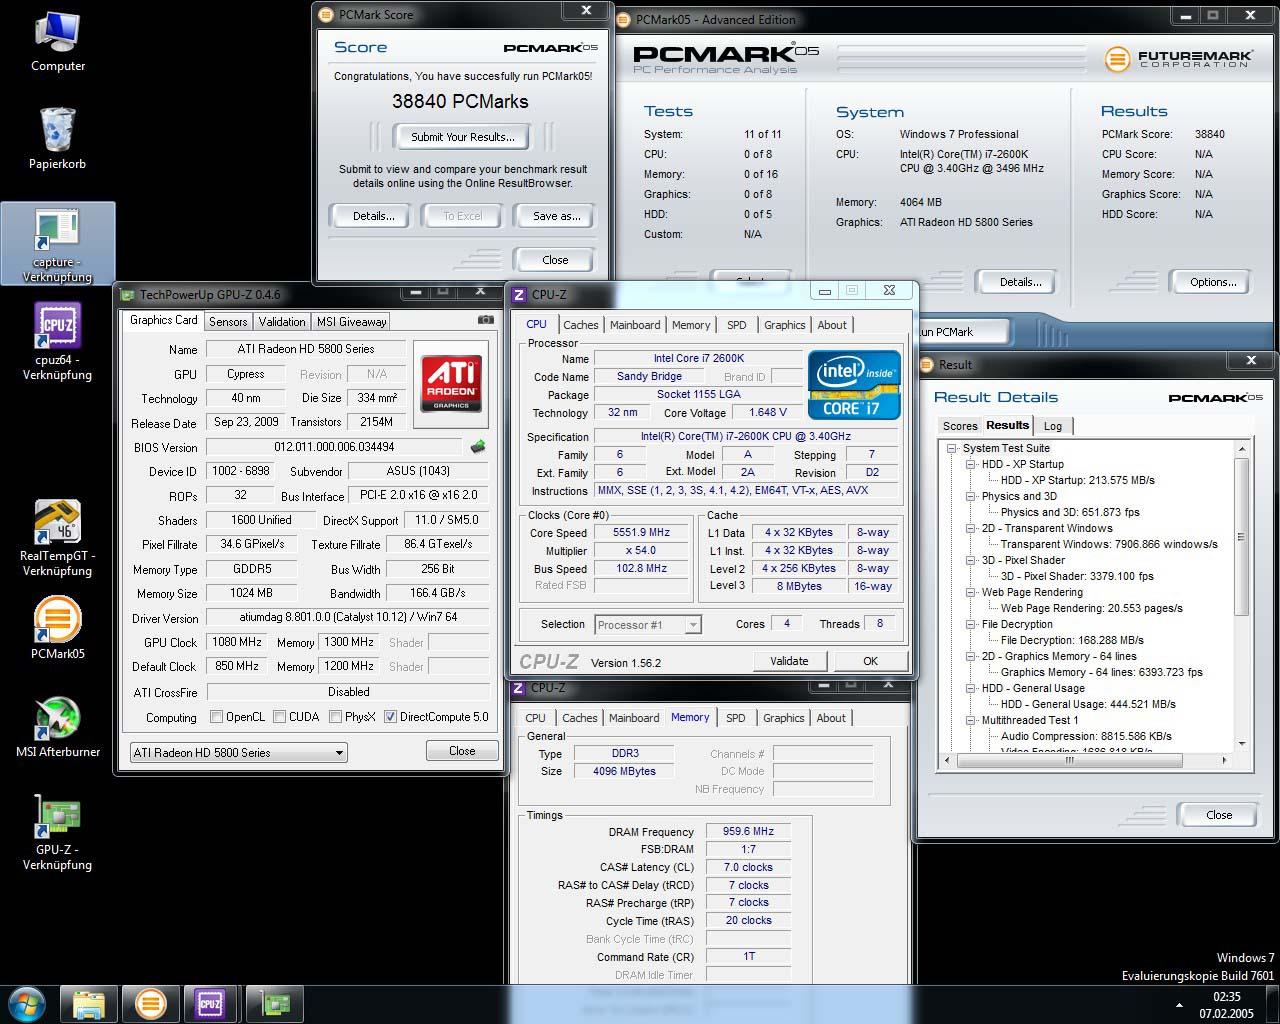Open the Papierkorb recycle bin icon
The height and width of the screenshot is (1024, 1280).
pyautogui.click(x=57, y=139)
